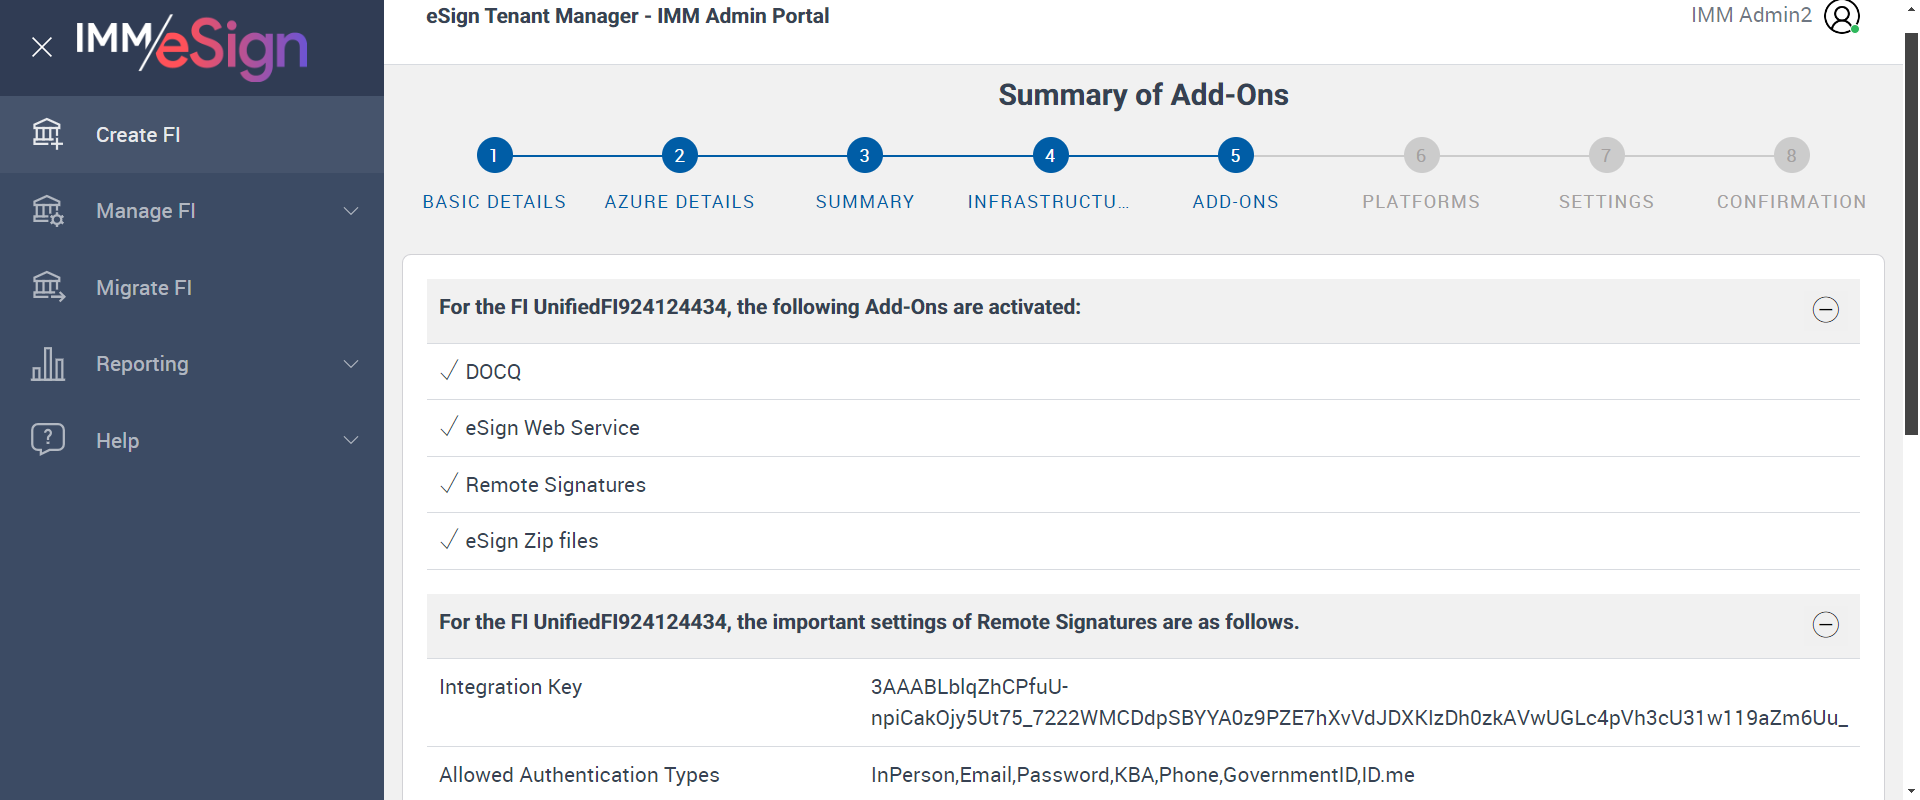The image size is (1920, 800).
Task: Expand the Reporting submenu chevron
Action: tap(351, 364)
